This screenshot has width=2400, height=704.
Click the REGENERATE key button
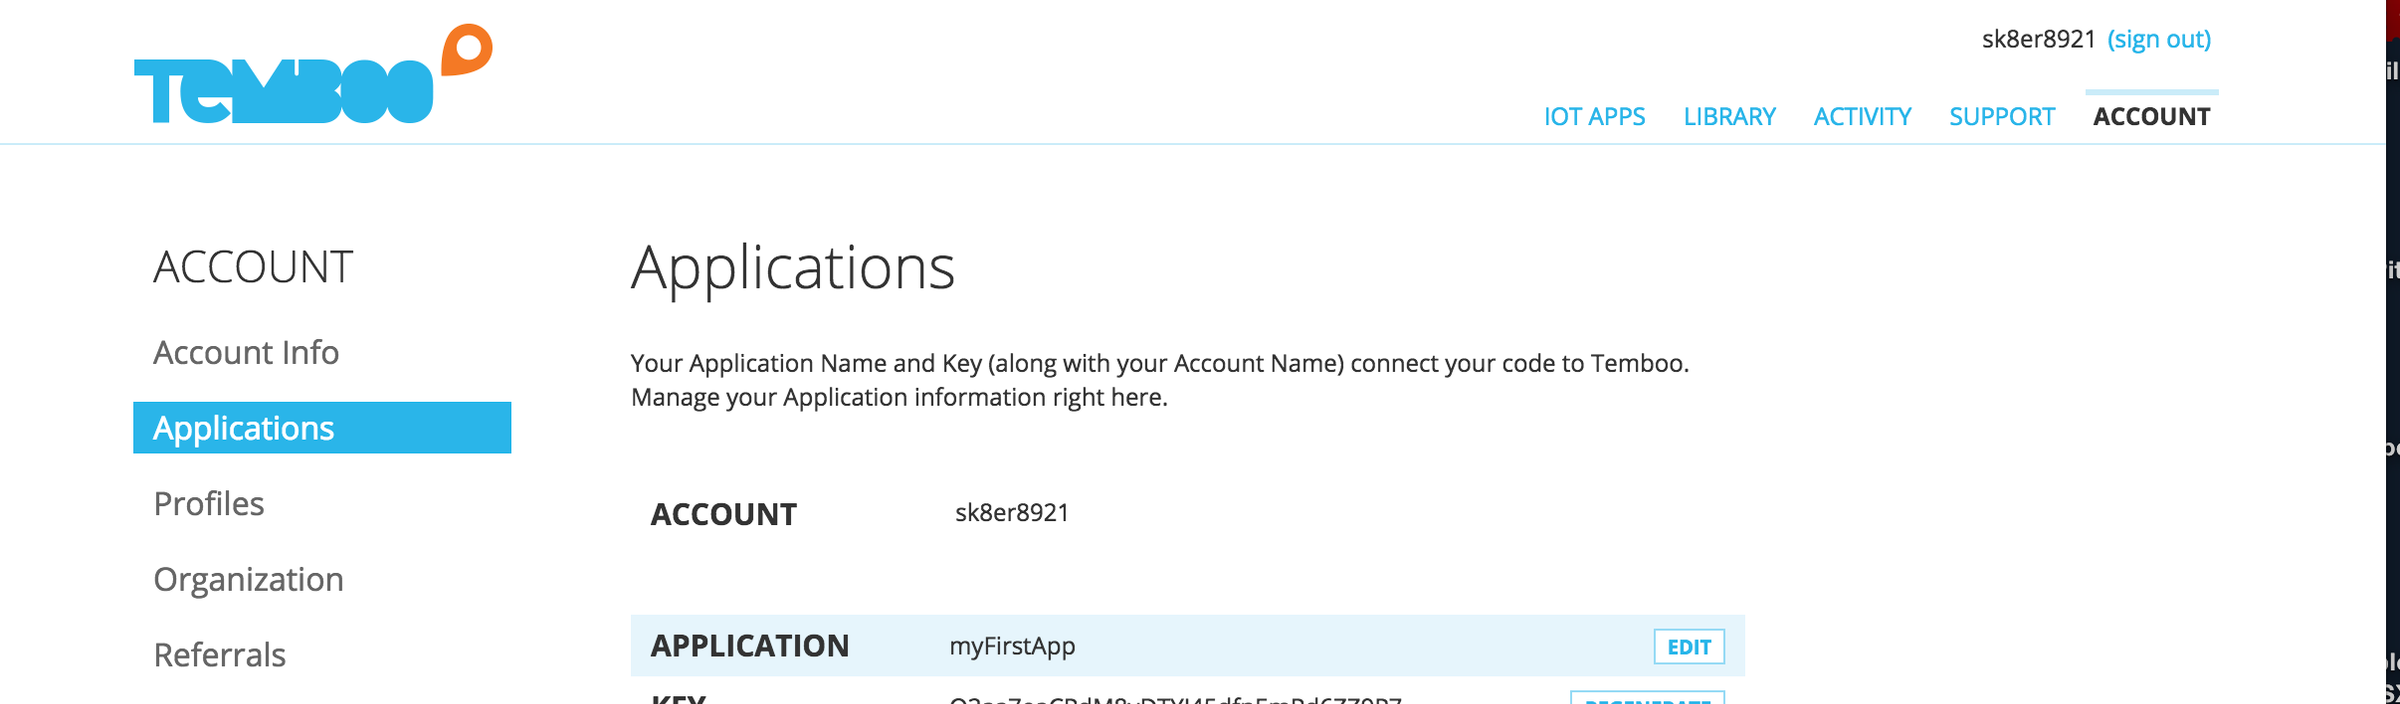click(1647, 698)
